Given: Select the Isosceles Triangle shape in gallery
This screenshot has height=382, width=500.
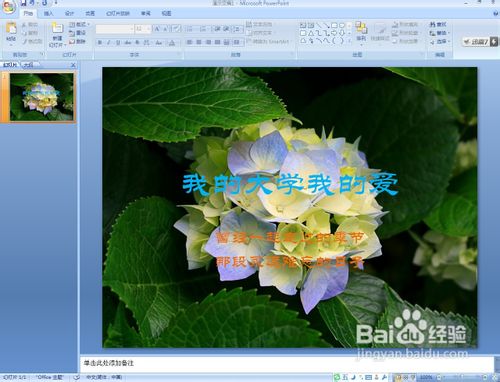Looking at the screenshot, I should [x=311, y=33].
